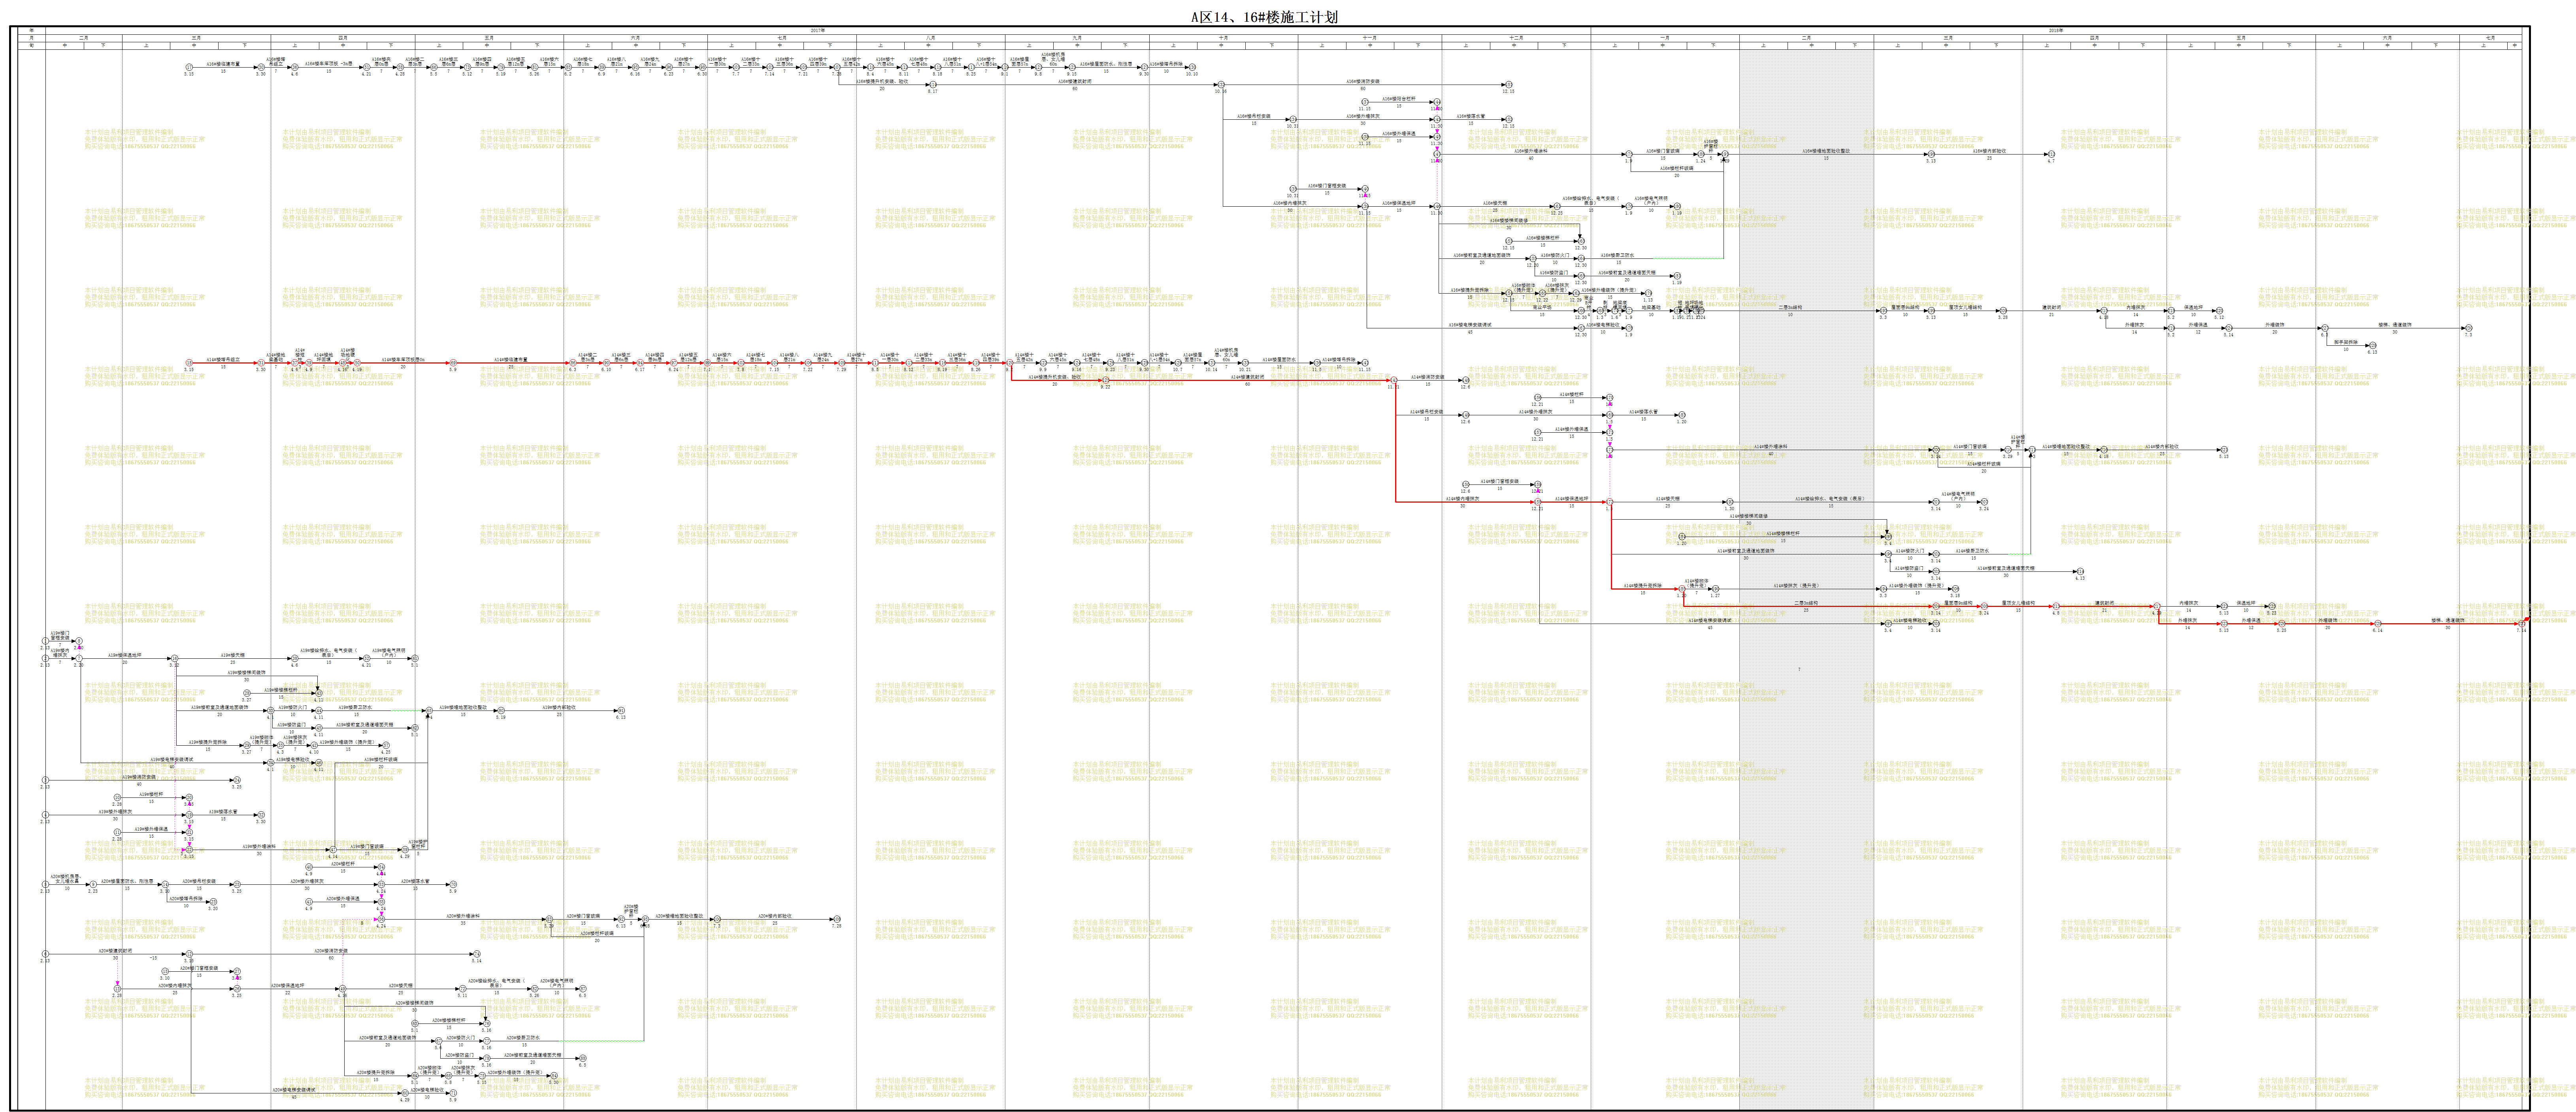Click activity label A16#楼车库顶板 -3m层
Viewport: 2576px width, 1112px height.
(x=329, y=64)
